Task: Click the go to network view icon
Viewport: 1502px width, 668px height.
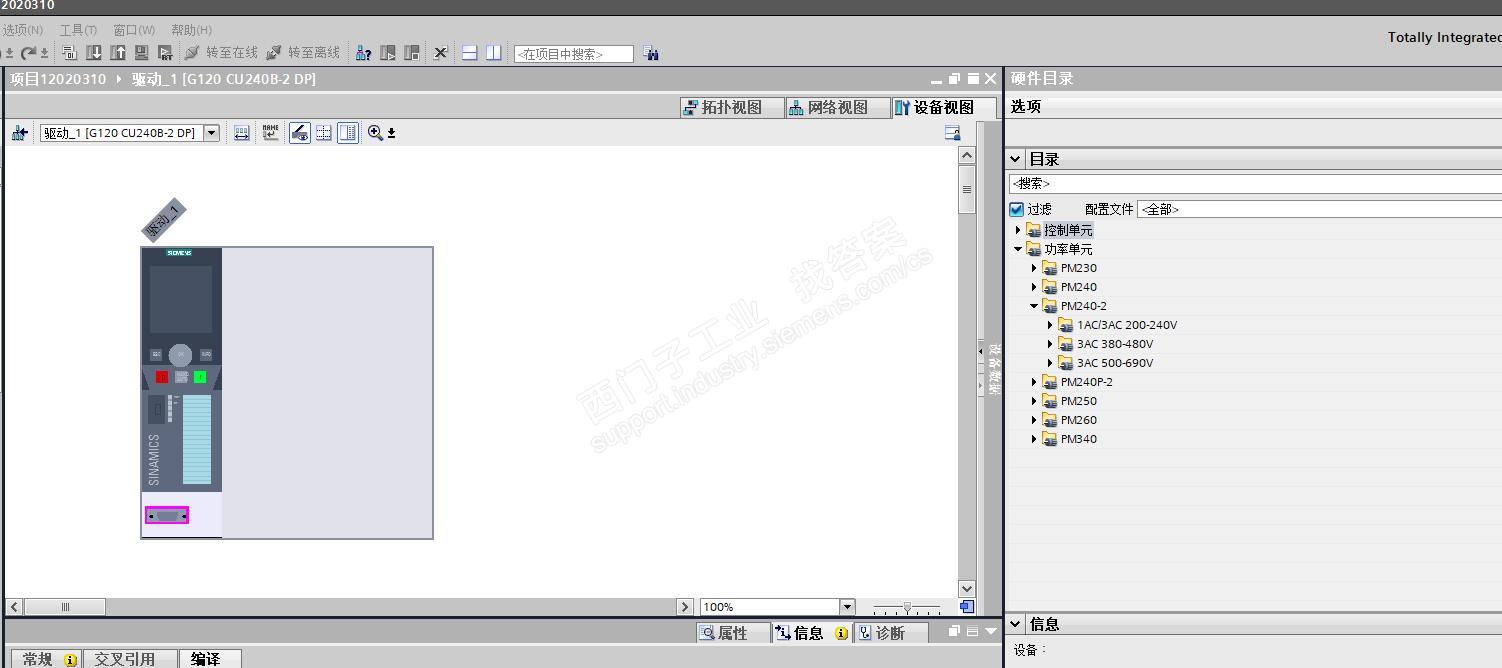Action: tap(19, 132)
